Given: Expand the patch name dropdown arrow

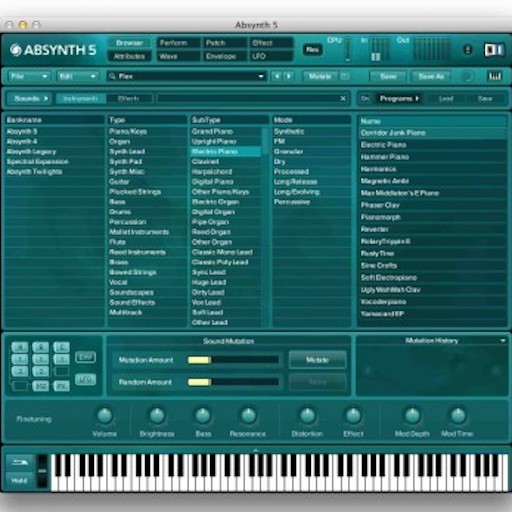Looking at the screenshot, I should point(261,76).
